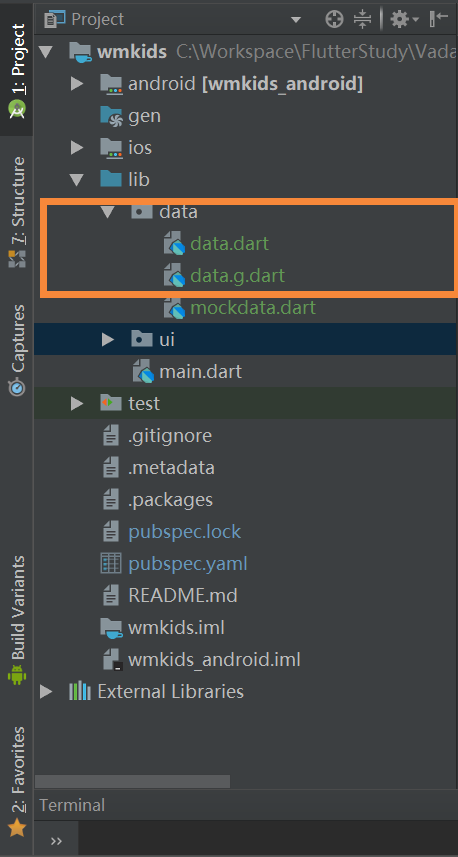Click the External Libraries bars icon
Image resolution: width=458 pixels, height=857 pixels.
pyautogui.click(x=80, y=691)
